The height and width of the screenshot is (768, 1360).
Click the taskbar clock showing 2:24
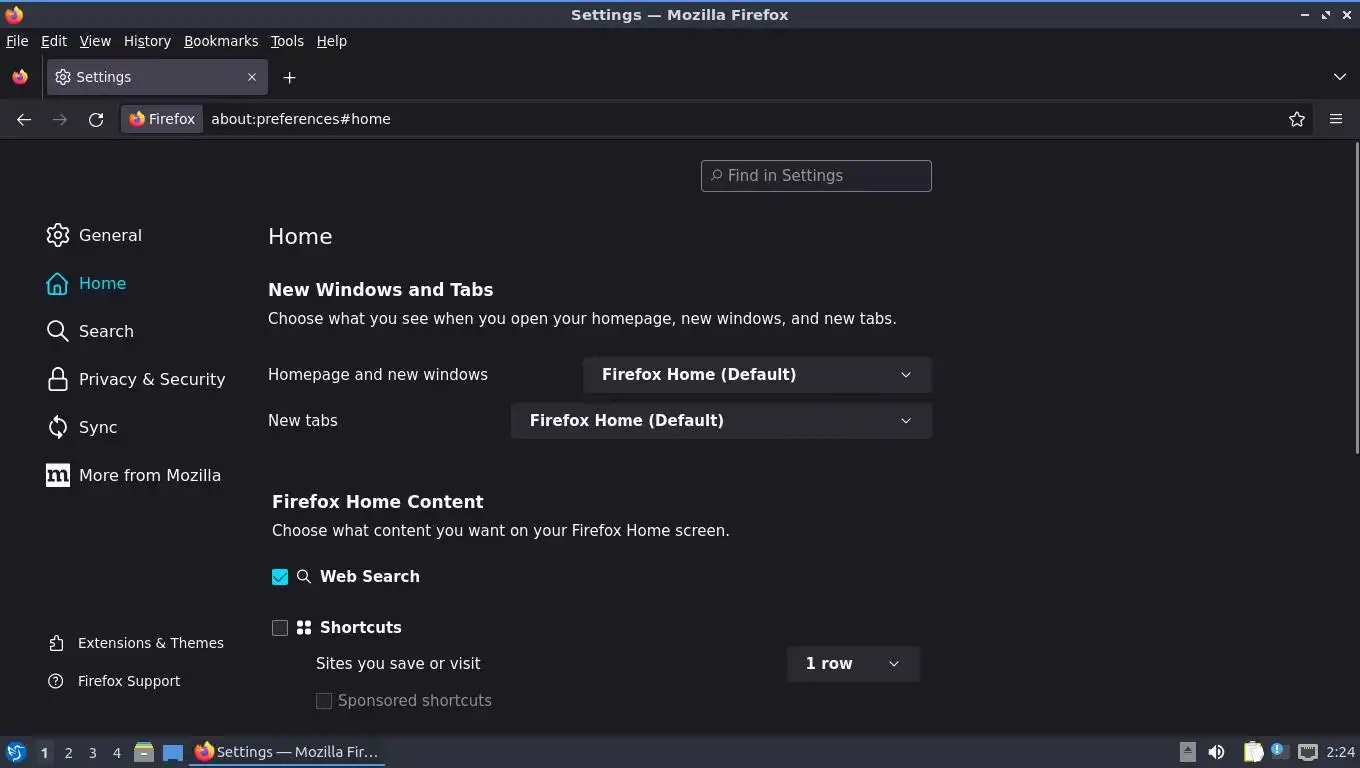(1340, 752)
